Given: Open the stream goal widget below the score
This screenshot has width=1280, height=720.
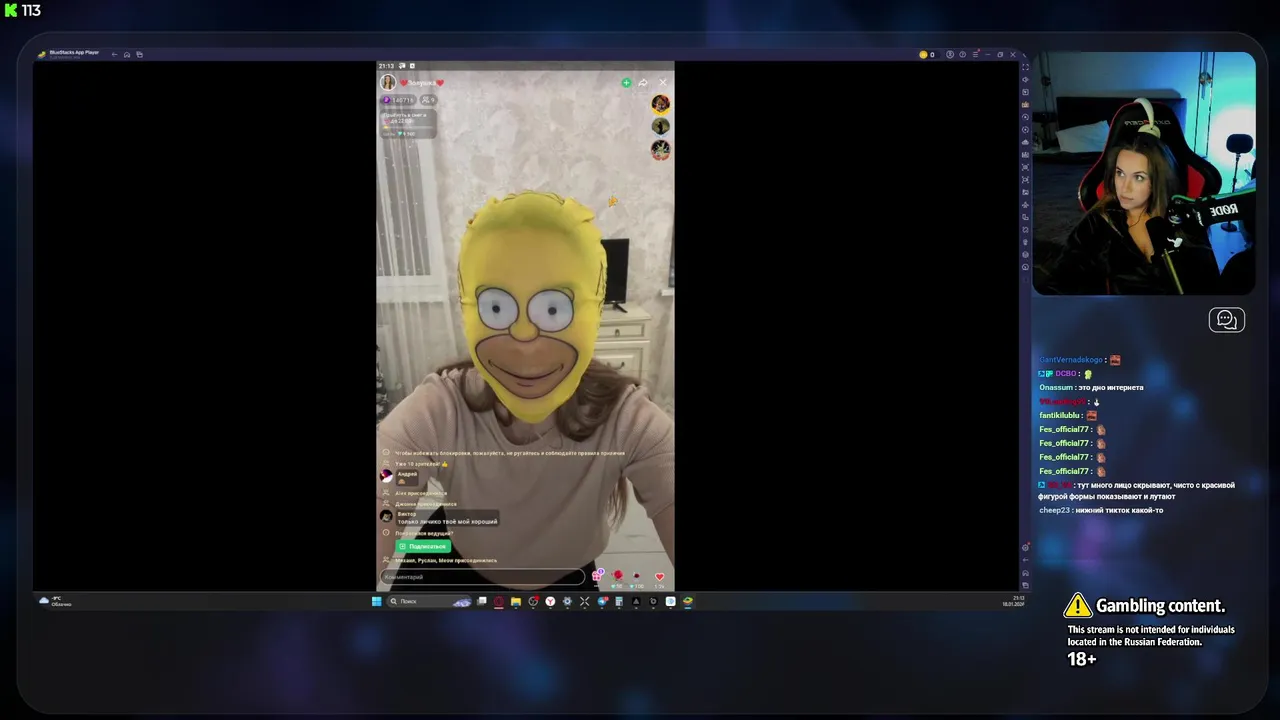Looking at the screenshot, I should 408,124.
